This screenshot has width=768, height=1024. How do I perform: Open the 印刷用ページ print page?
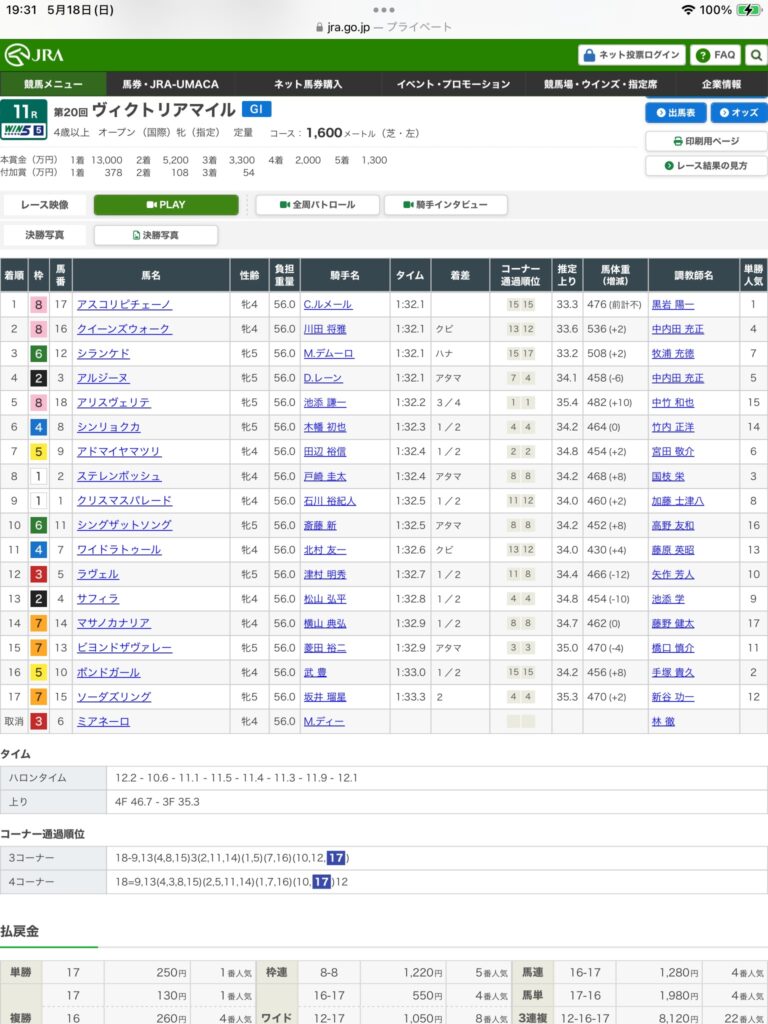tap(706, 141)
